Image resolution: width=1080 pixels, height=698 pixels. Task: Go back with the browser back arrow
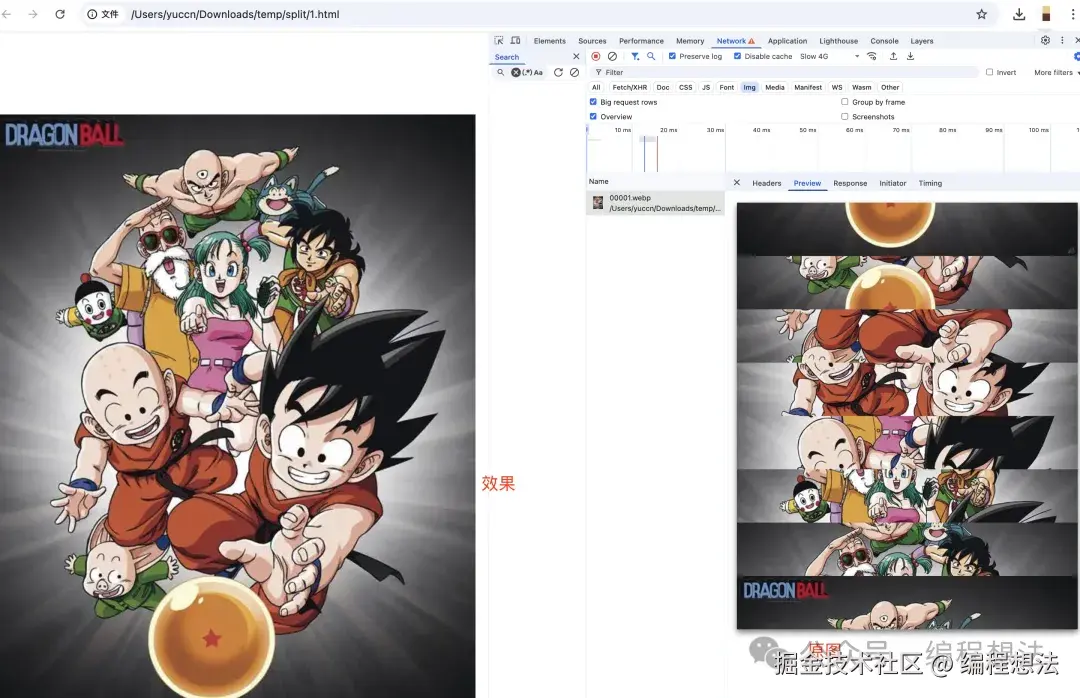click(x=7, y=14)
